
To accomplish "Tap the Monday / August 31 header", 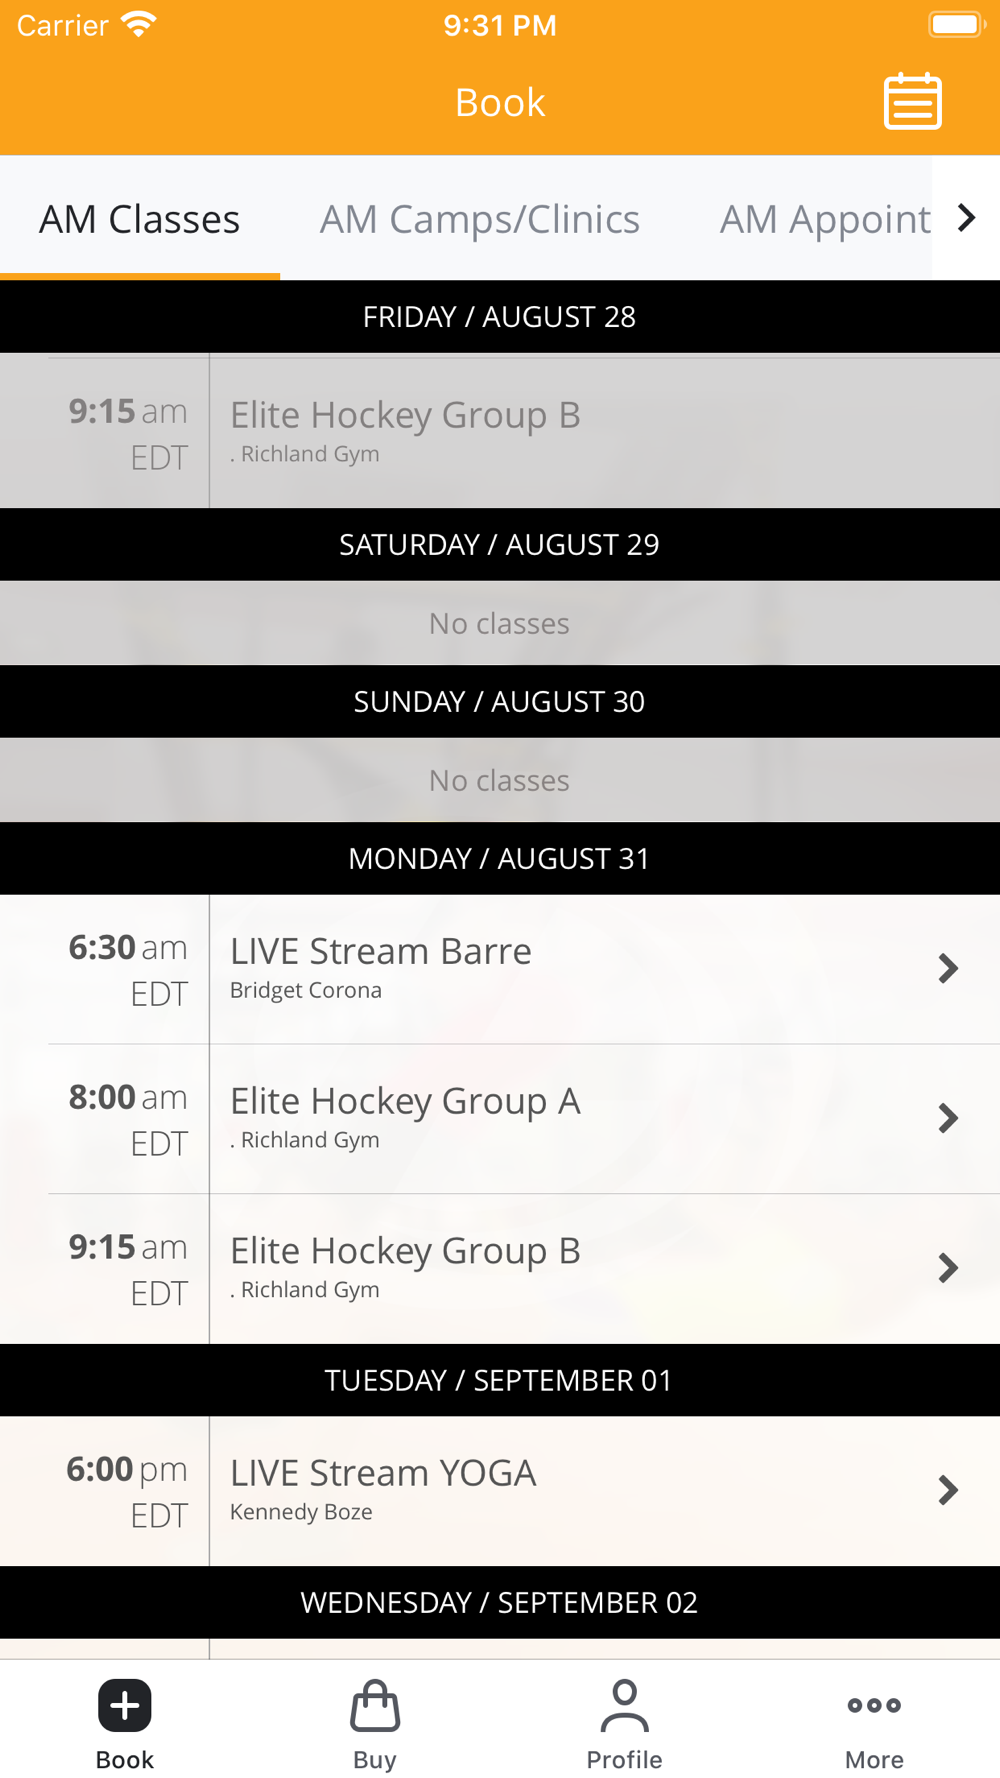I will pos(500,858).
